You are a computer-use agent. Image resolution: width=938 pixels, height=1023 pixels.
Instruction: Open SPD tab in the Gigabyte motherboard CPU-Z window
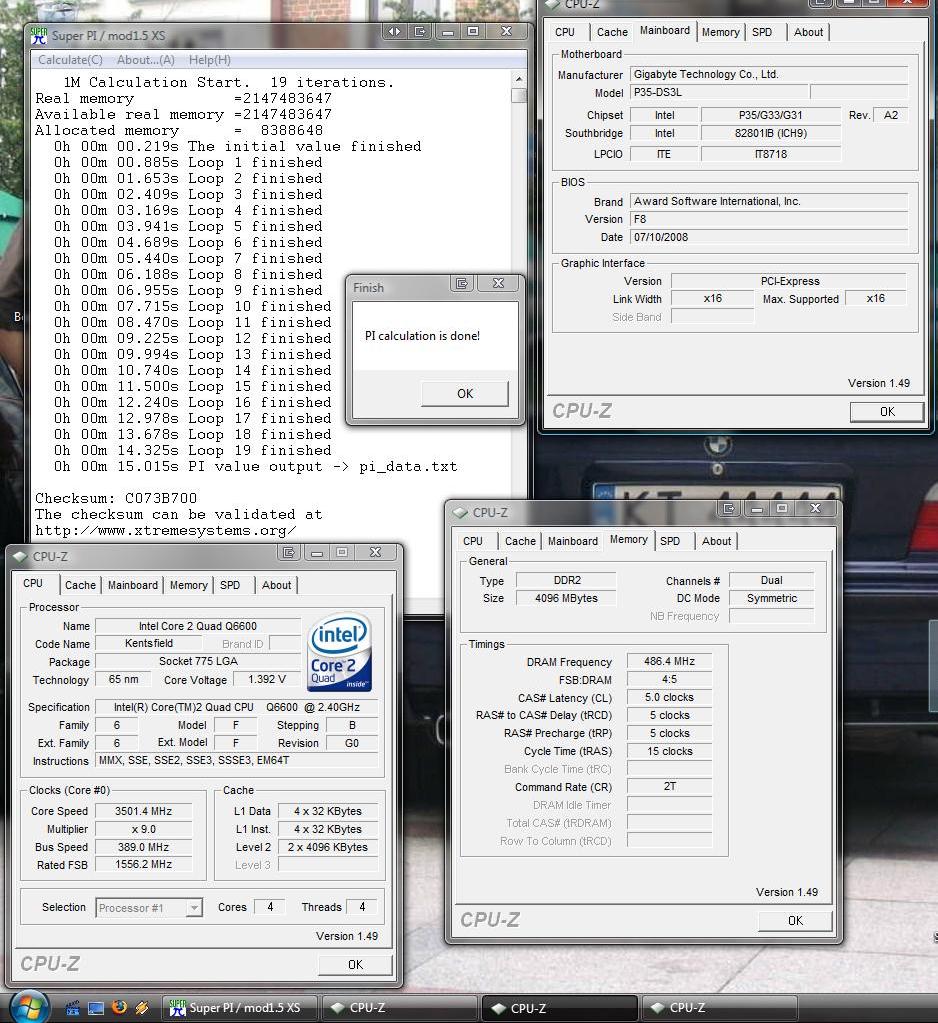(762, 32)
